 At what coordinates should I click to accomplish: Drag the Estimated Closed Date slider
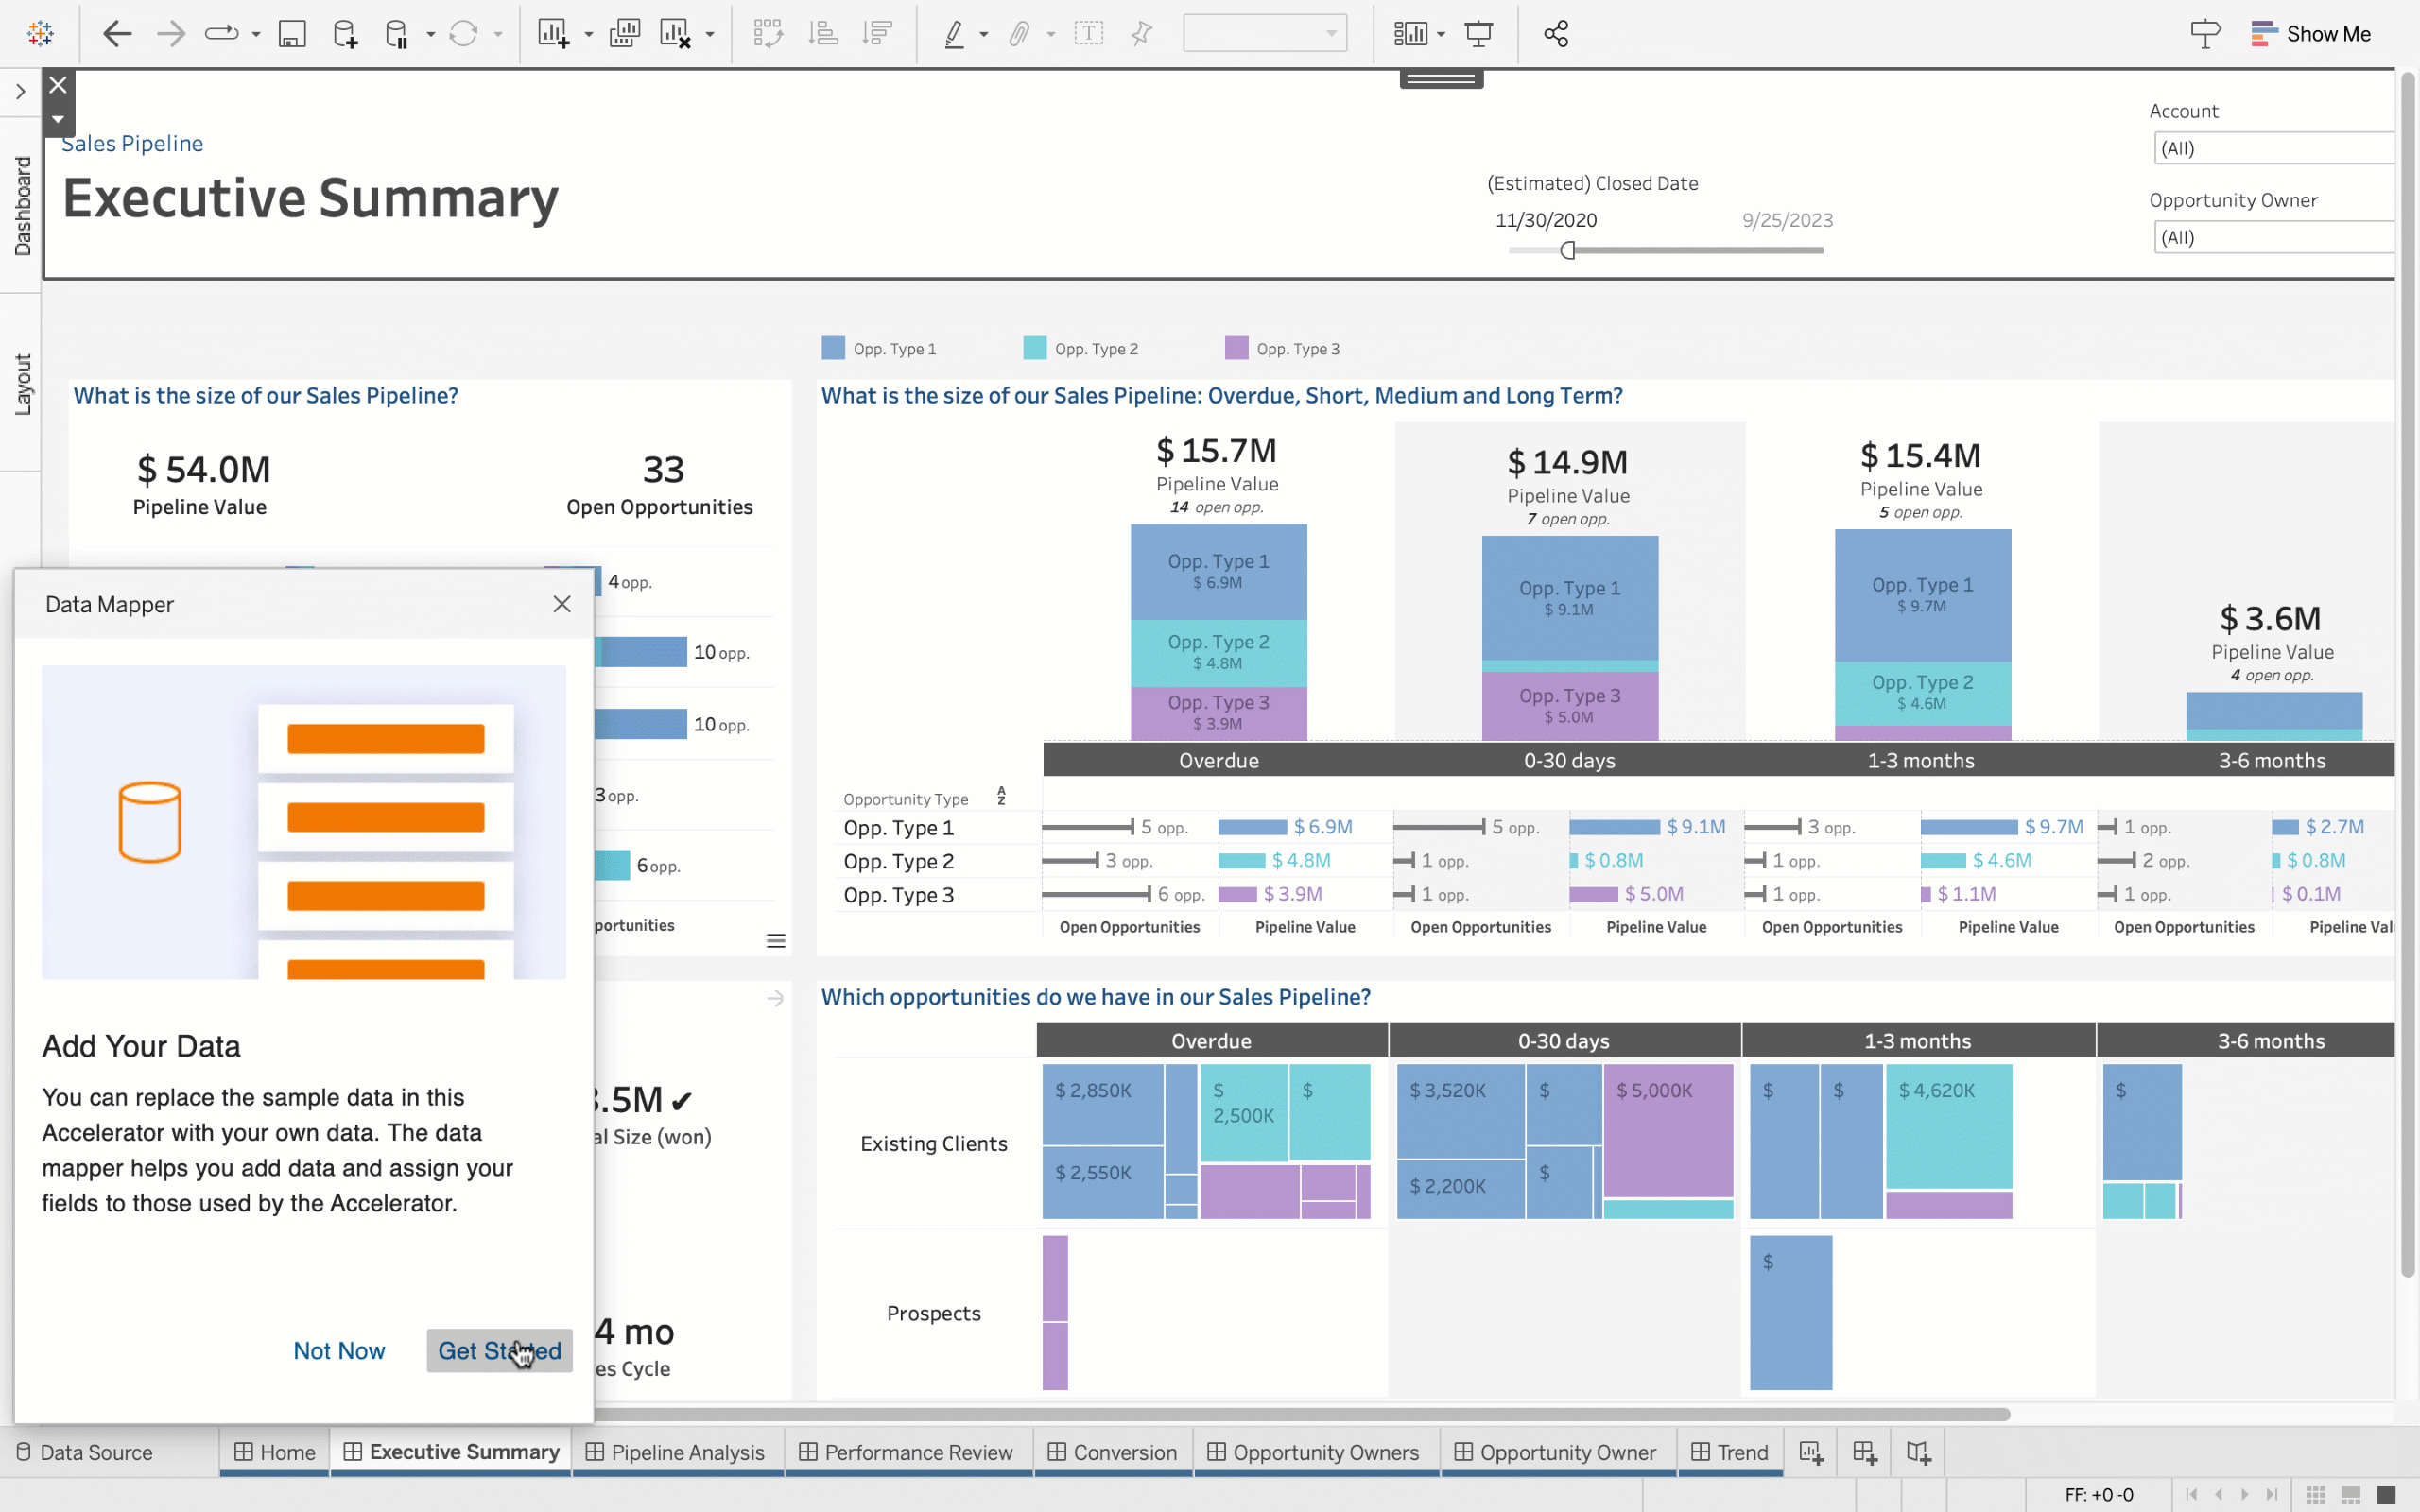(x=1566, y=248)
